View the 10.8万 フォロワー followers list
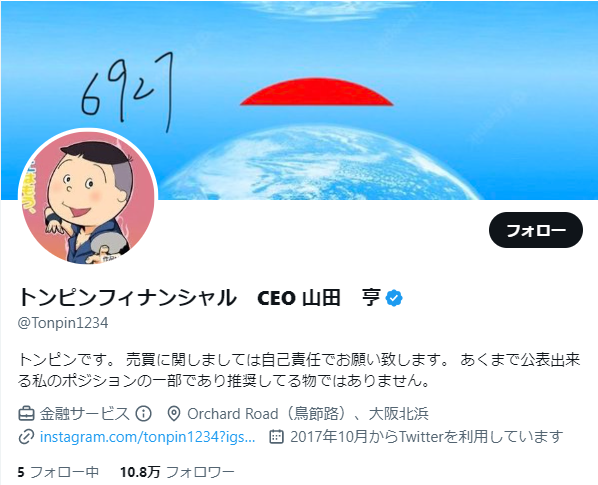Image resolution: width=598 pixels, height=485 pixels. point(177,472)
